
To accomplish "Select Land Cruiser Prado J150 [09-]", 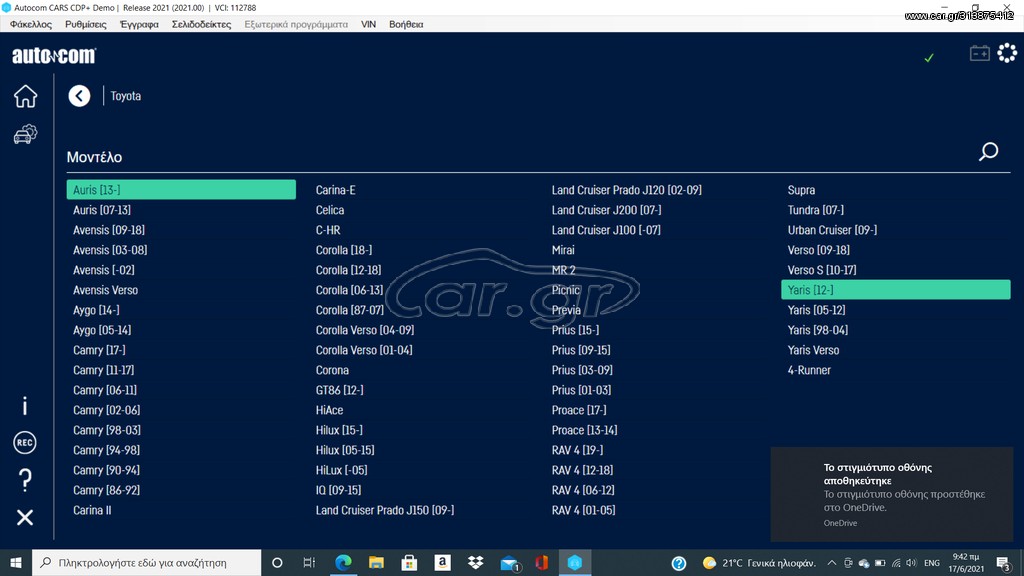I will pos(385,510).
